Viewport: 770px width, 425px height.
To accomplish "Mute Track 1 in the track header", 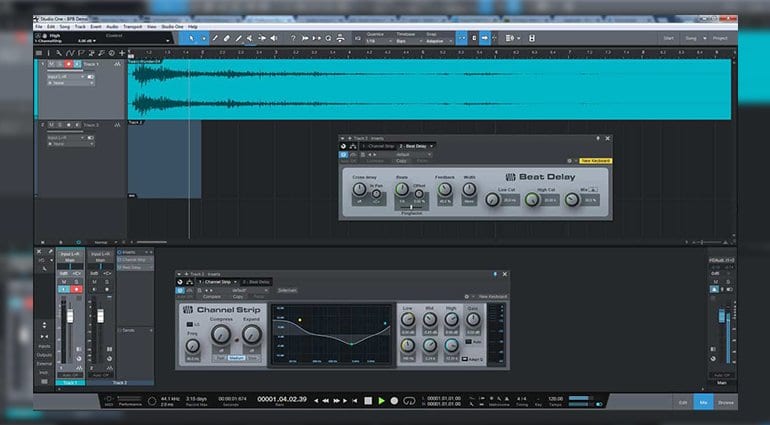I will point(51,64).
